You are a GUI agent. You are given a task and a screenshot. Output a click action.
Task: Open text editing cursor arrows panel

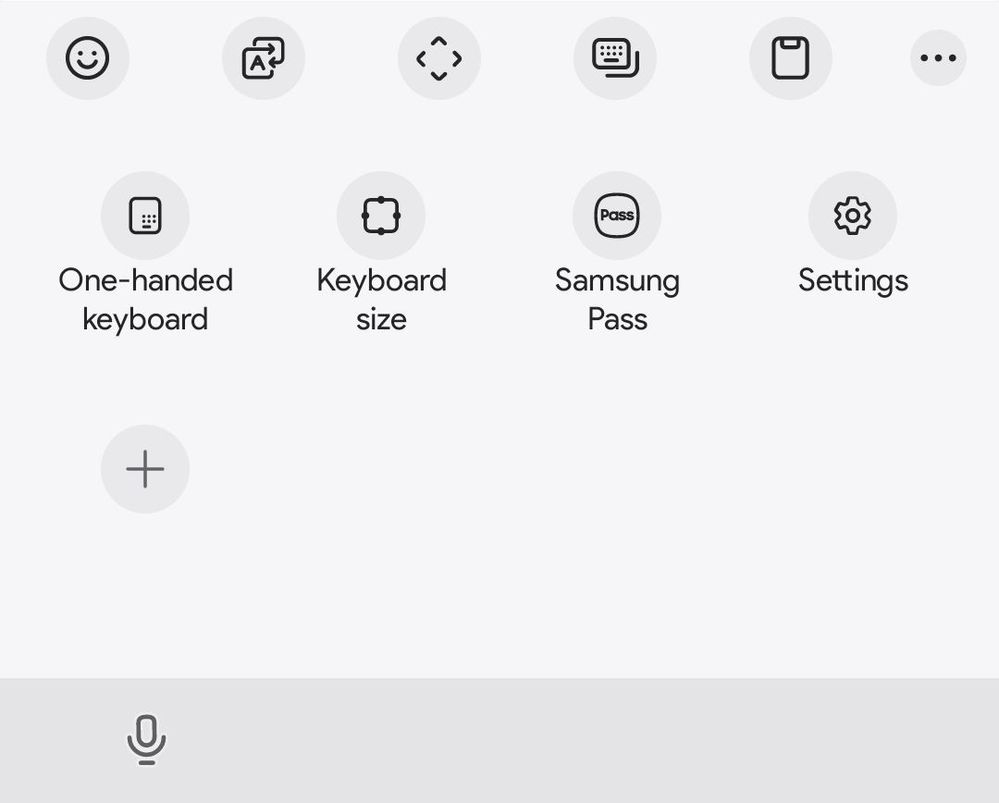pos(439,58)
